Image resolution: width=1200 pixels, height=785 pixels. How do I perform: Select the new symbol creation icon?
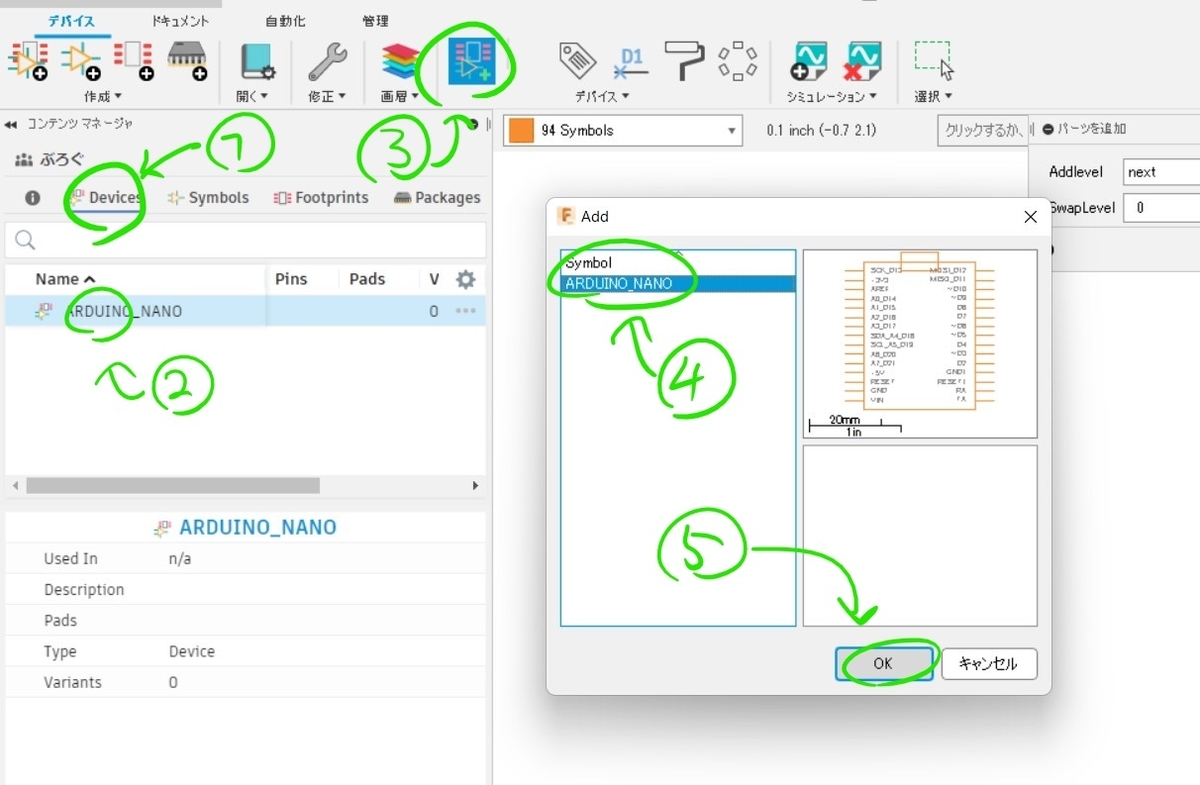[x=80, y=61]
